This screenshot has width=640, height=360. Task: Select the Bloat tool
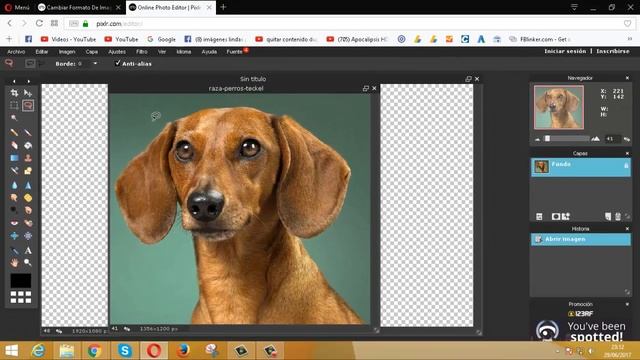(14, 236)
